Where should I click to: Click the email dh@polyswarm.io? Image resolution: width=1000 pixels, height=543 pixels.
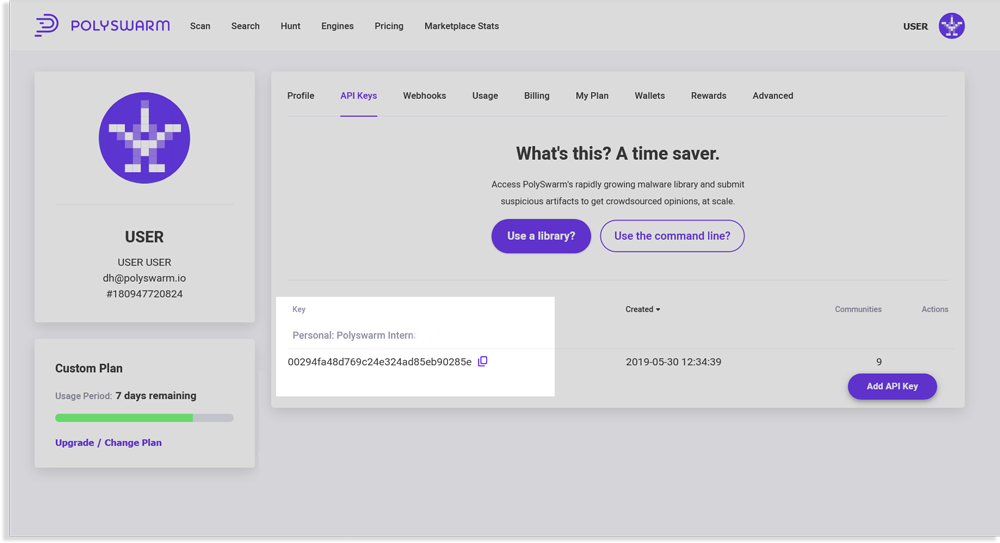click(144, 278)
